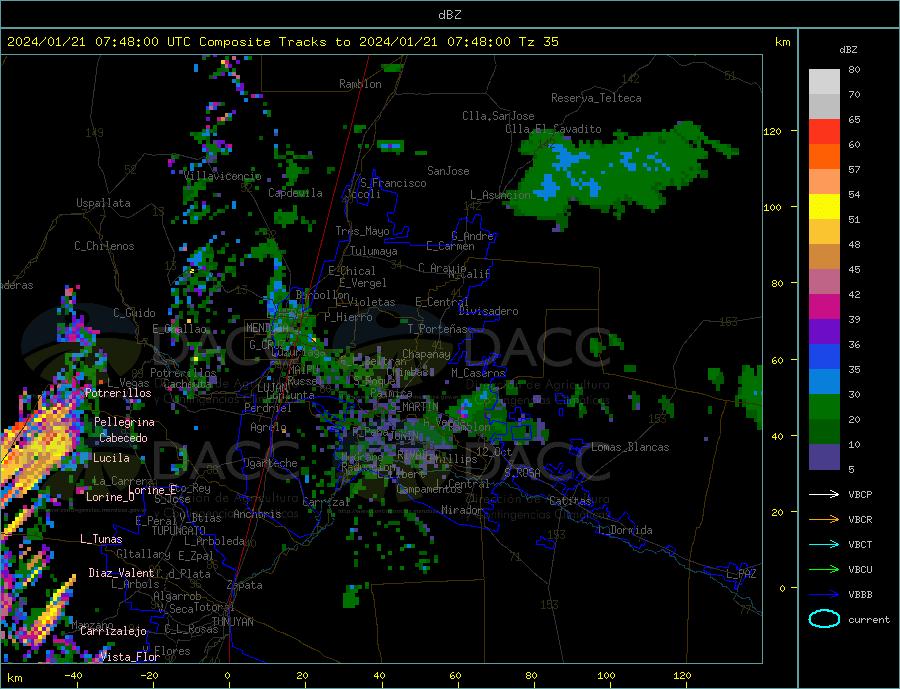This screenshot has height=689, width=900.
Task: Click the L_Dormida map label
Action: tap(626, 530)
